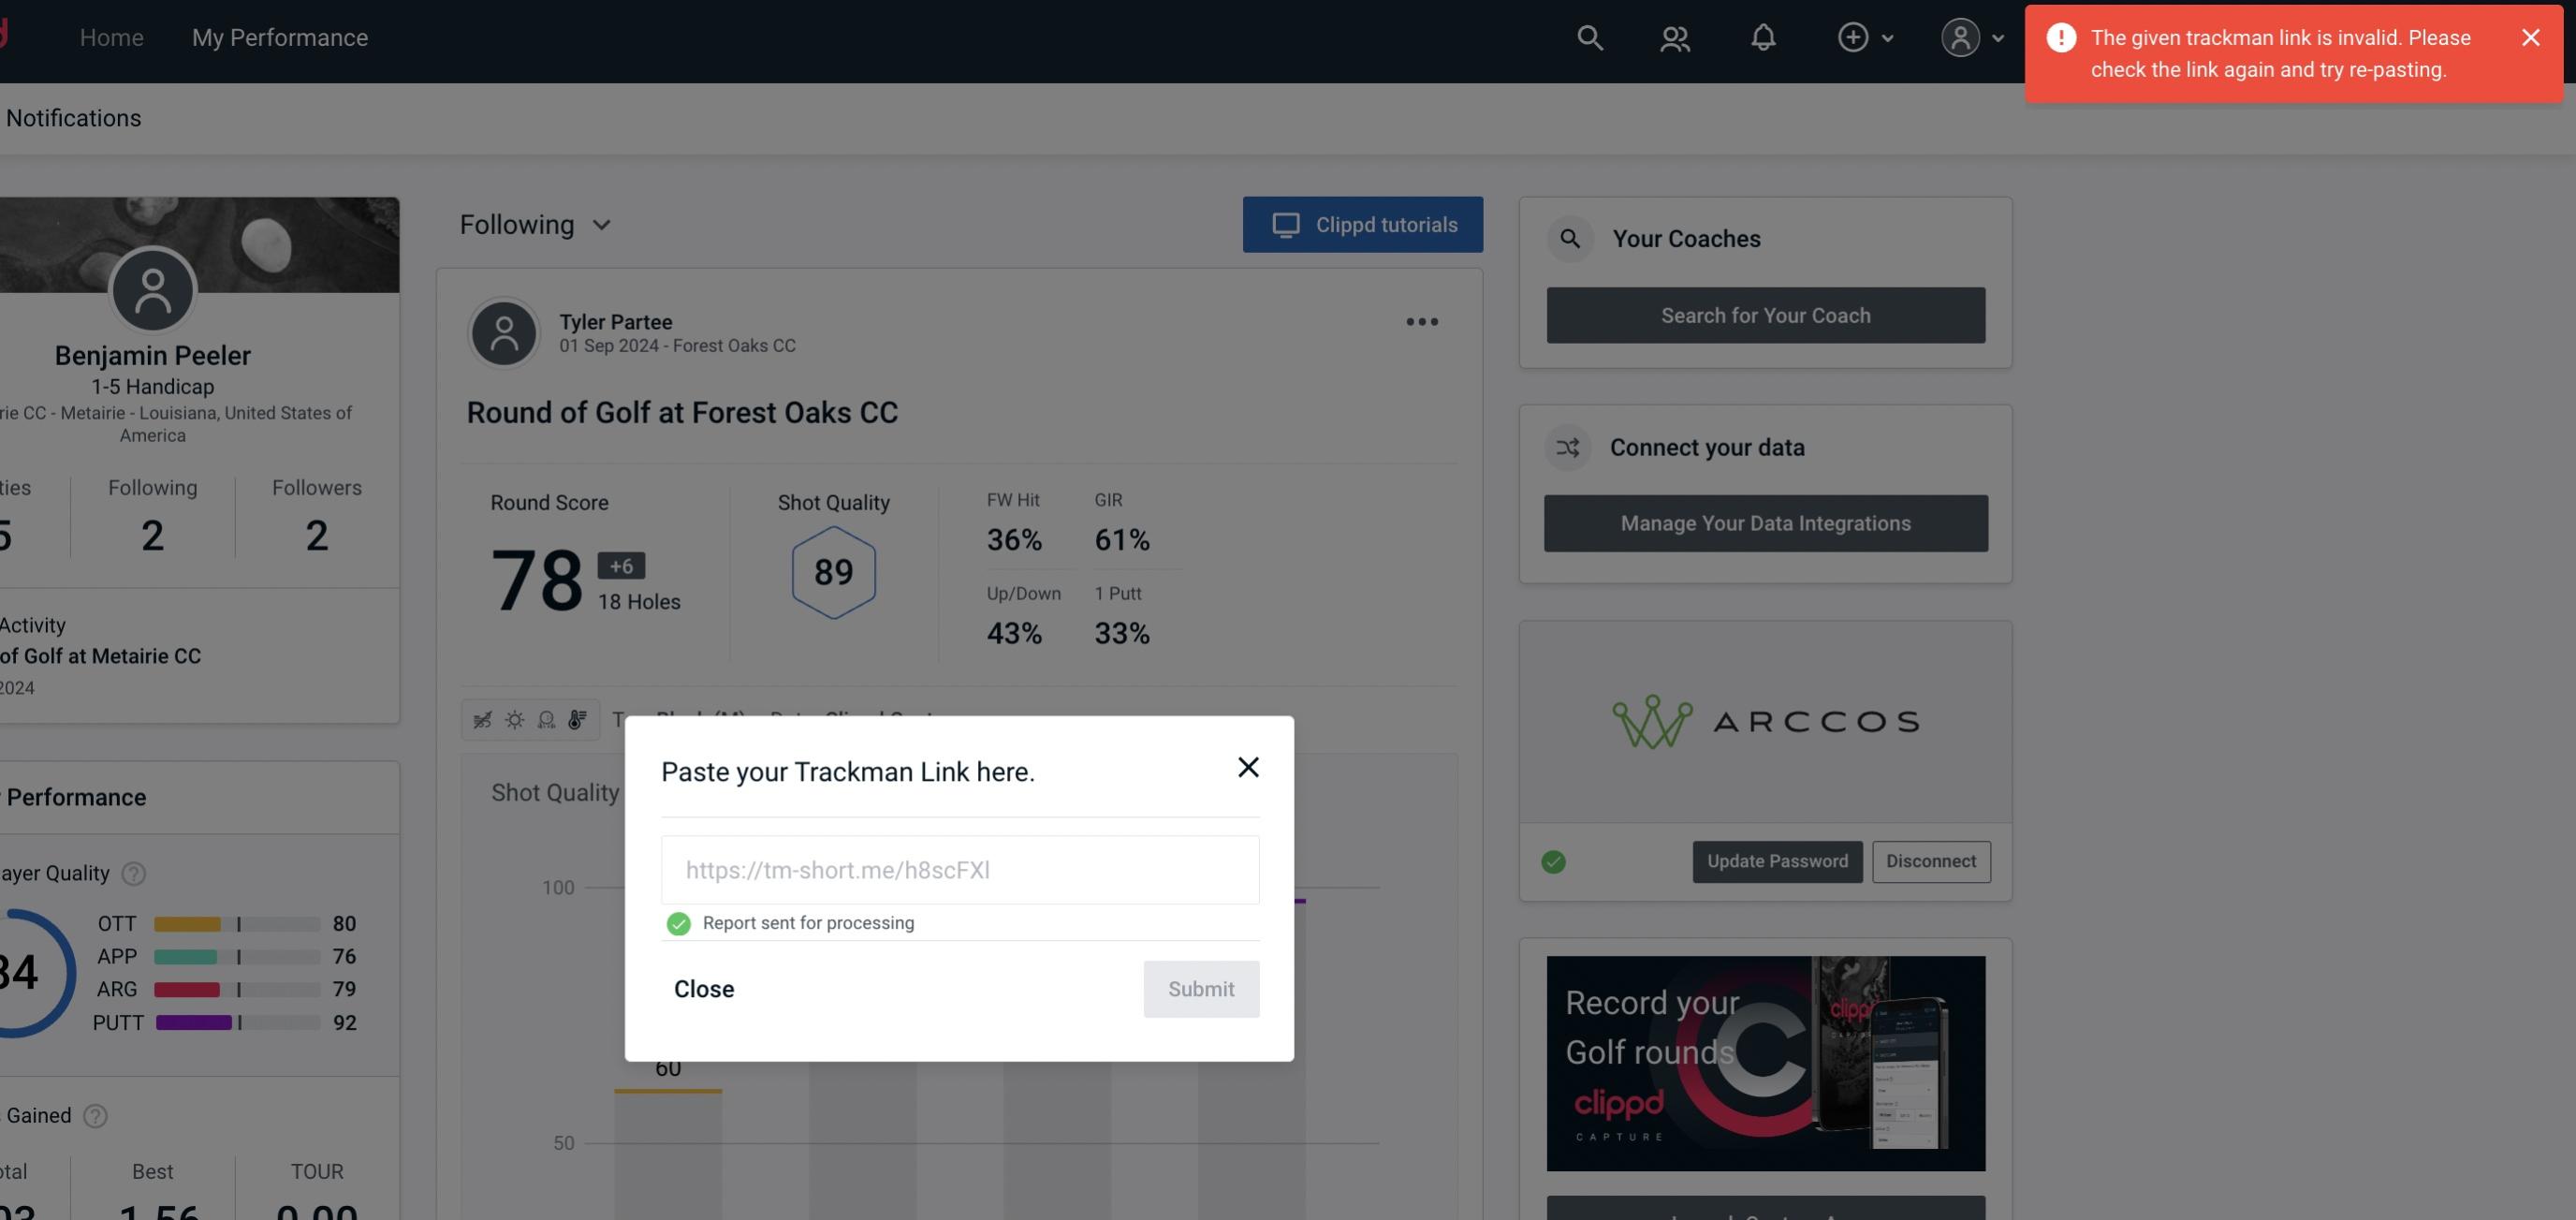The image size is (2576, 1220).
Task: Click the notifications bell icon
Action: point(1763,37)
